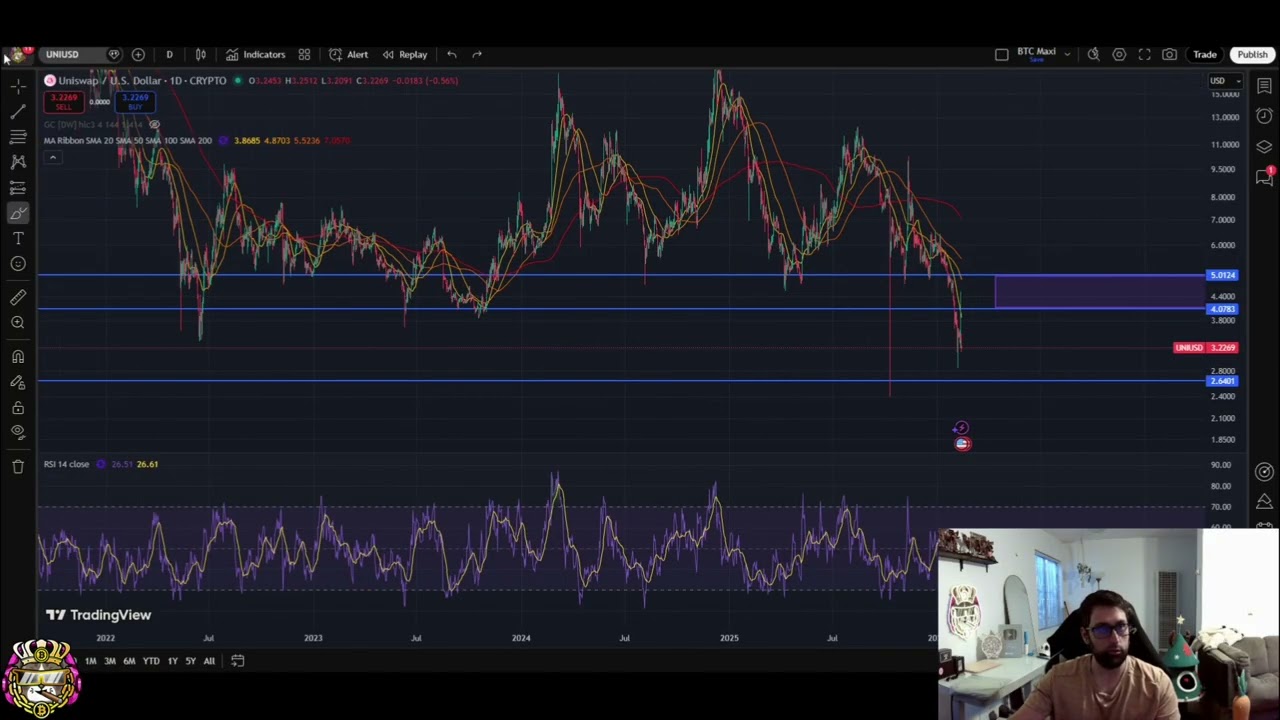Select the 1M date range
1280x720 pixels.
(90, 661)
